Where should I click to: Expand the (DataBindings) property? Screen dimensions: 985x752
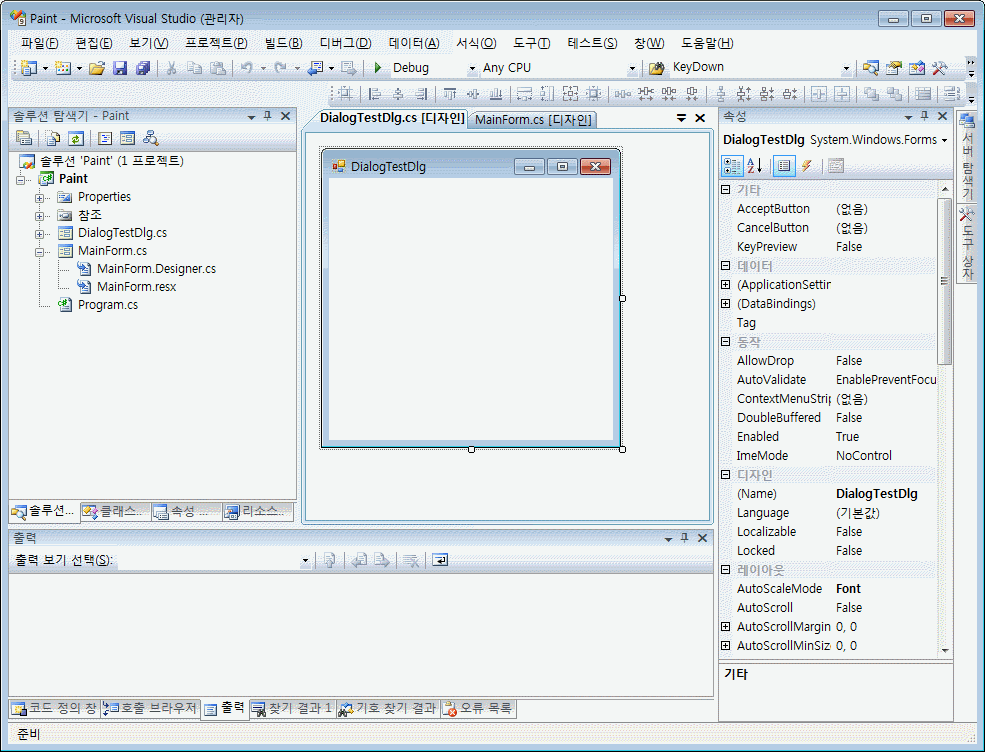tap(726, 303)
